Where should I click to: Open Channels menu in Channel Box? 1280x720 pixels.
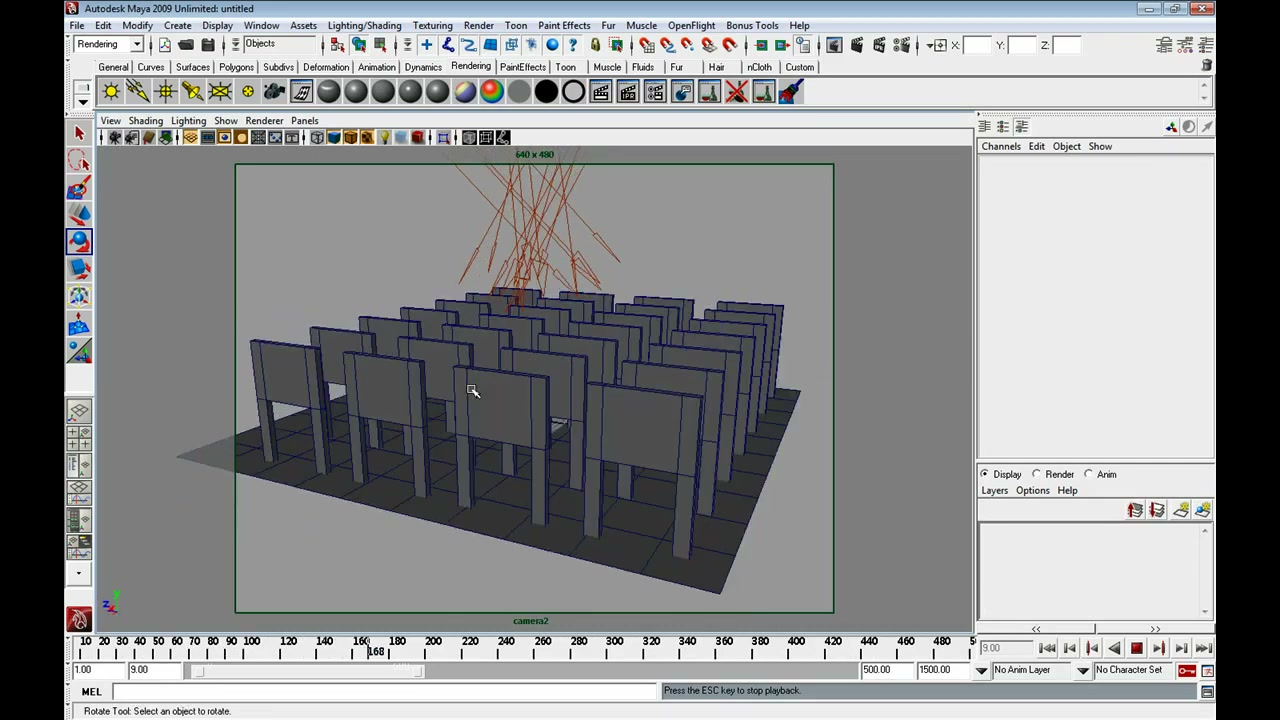pos(1001,146)
